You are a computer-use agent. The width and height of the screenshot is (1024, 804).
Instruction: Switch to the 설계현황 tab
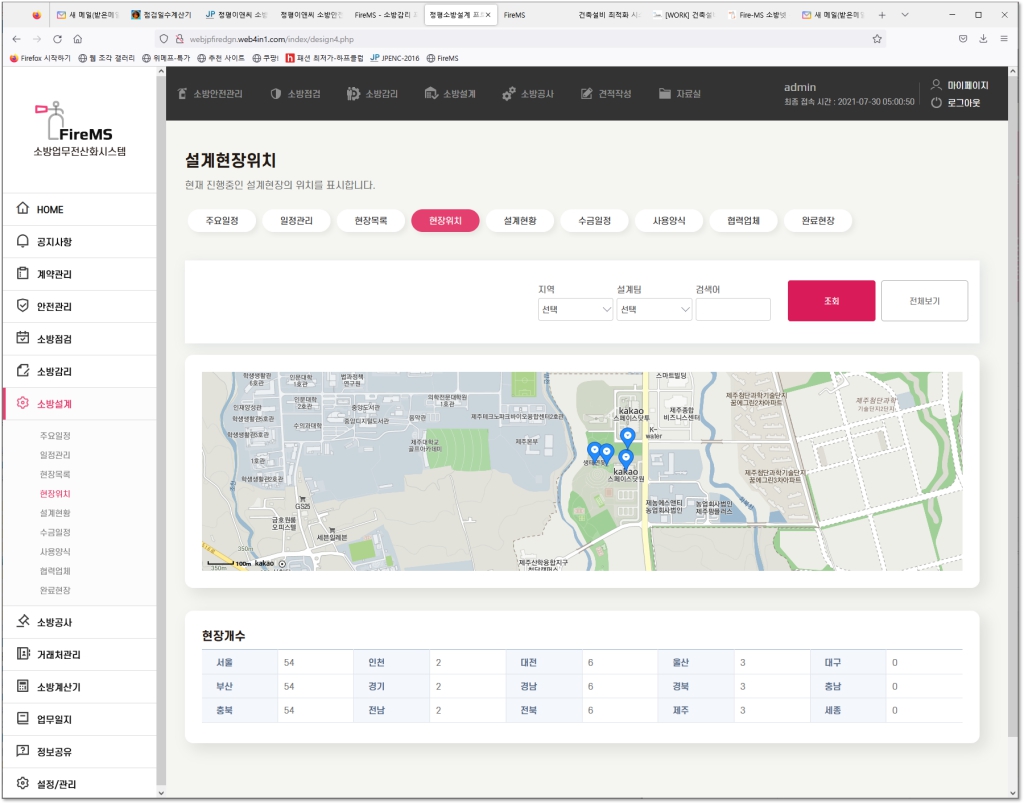coord(520,221)
